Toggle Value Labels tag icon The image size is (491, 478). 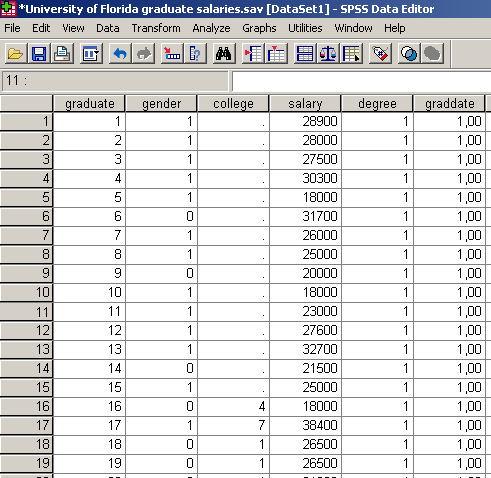point(380,53)
